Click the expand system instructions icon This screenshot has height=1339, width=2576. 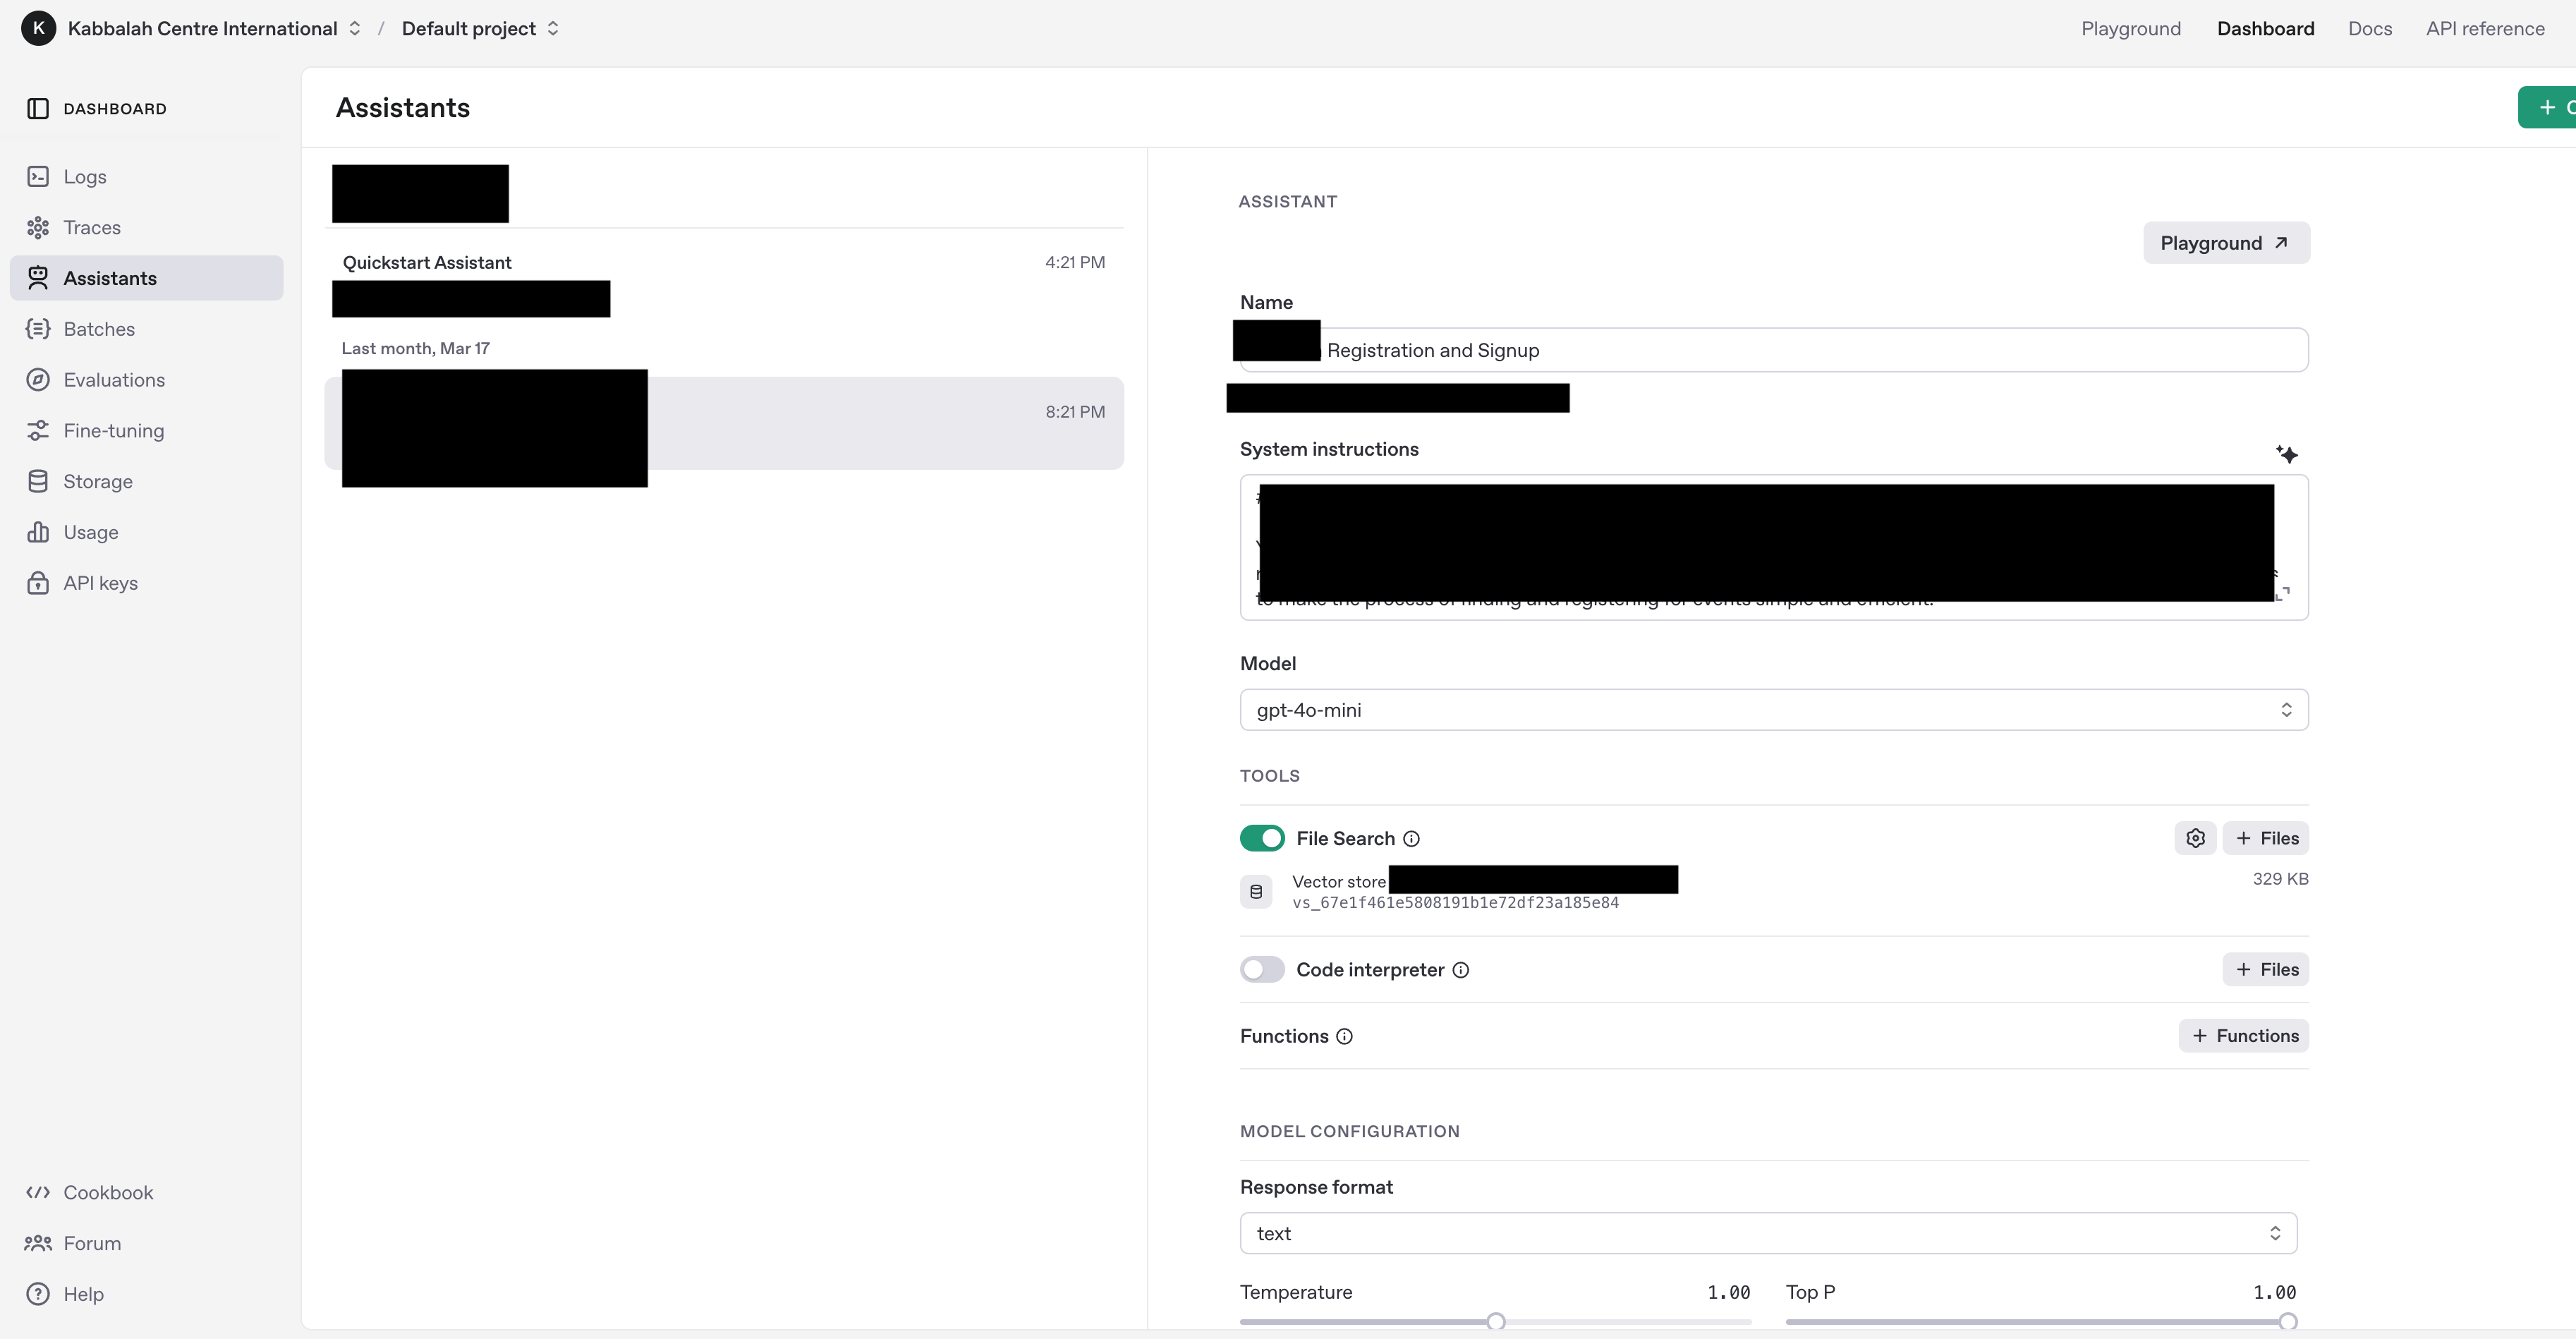pyautogui.click(x=2283, y=593)
